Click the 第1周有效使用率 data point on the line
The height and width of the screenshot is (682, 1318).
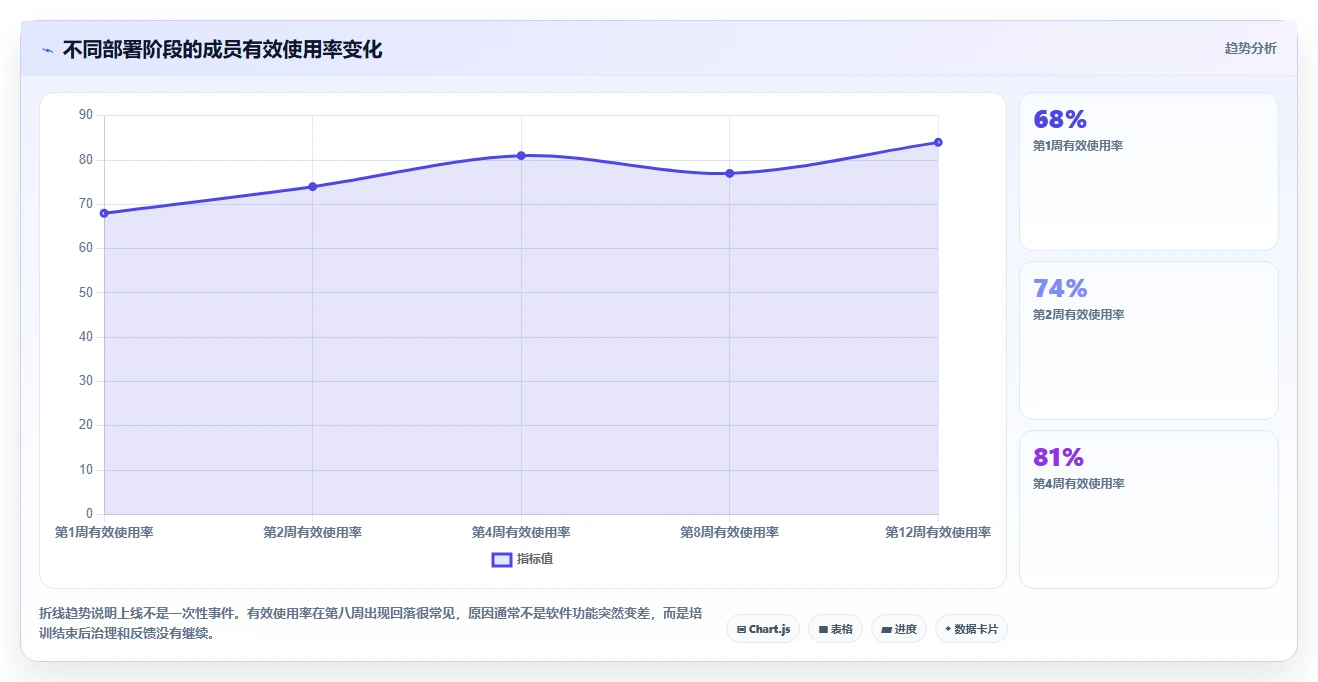point(104,213)
